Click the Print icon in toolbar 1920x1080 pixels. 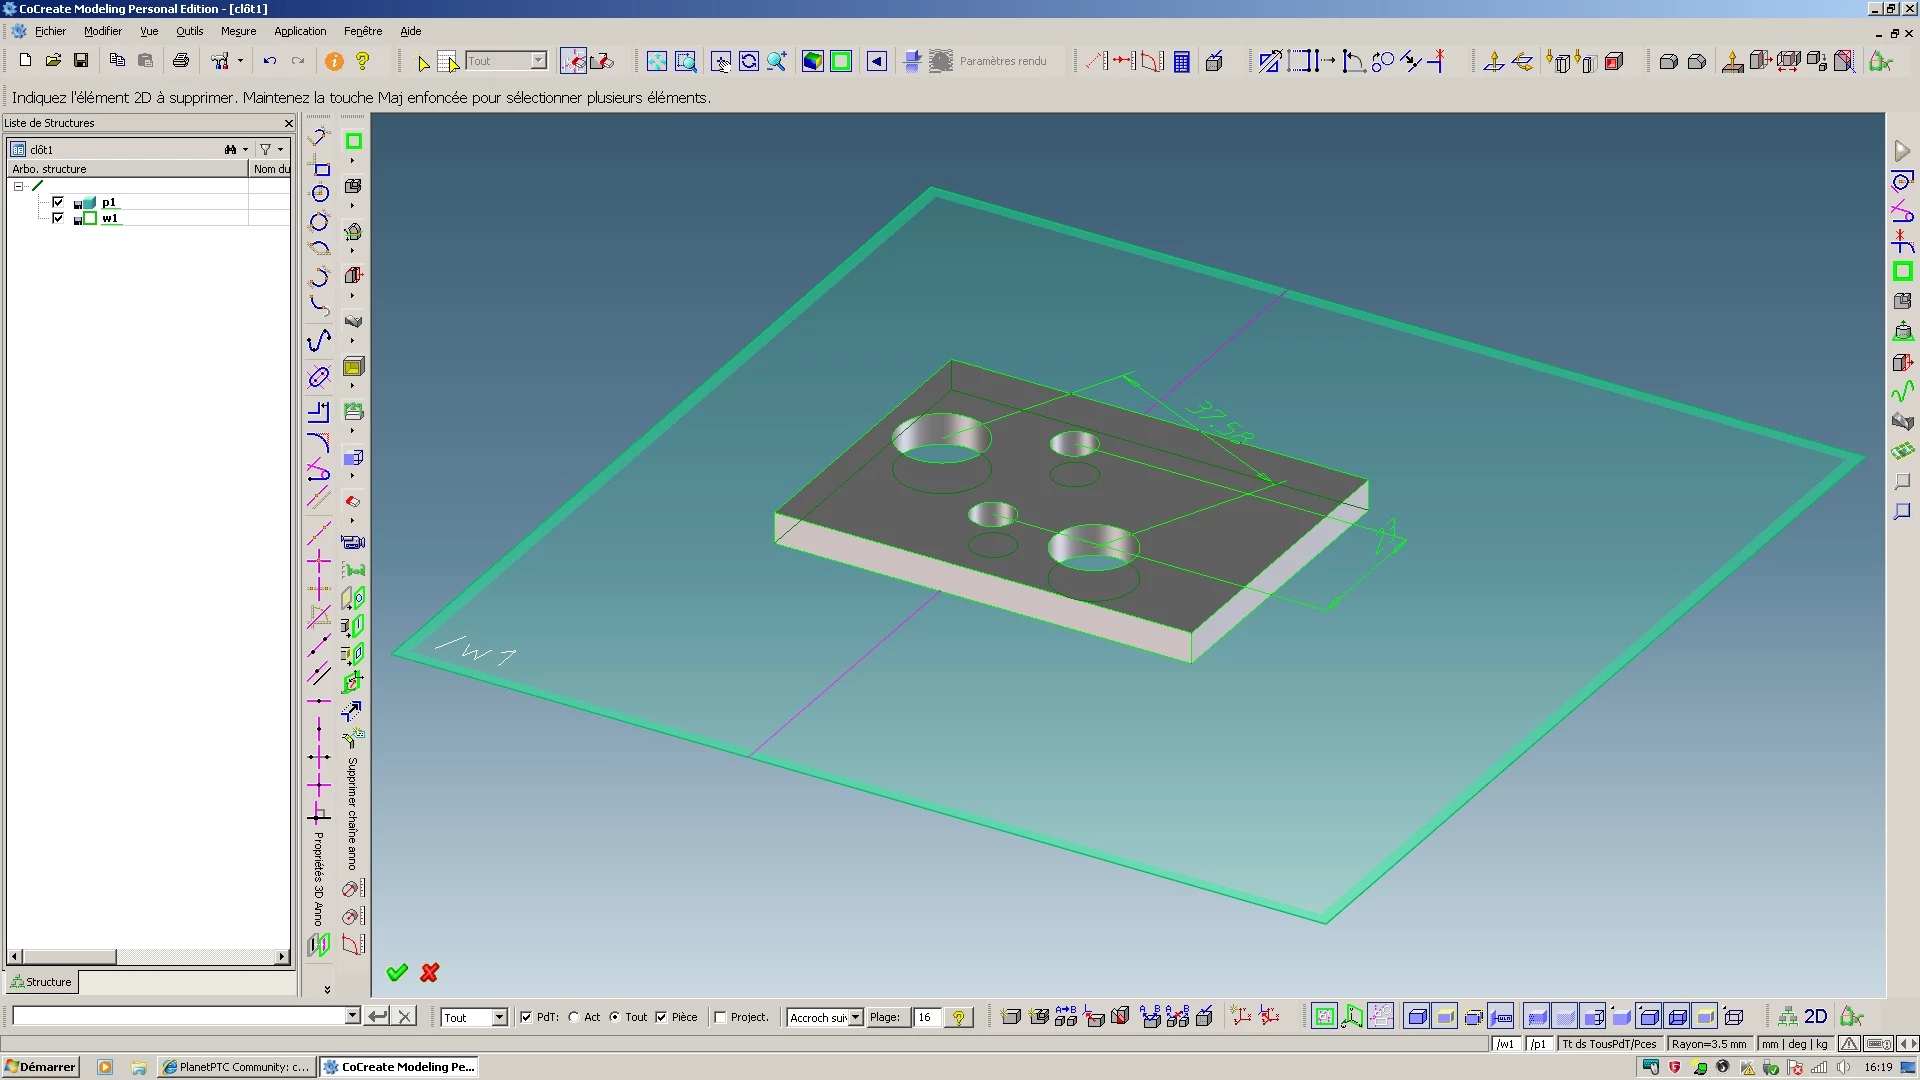[x=181, y=61]
